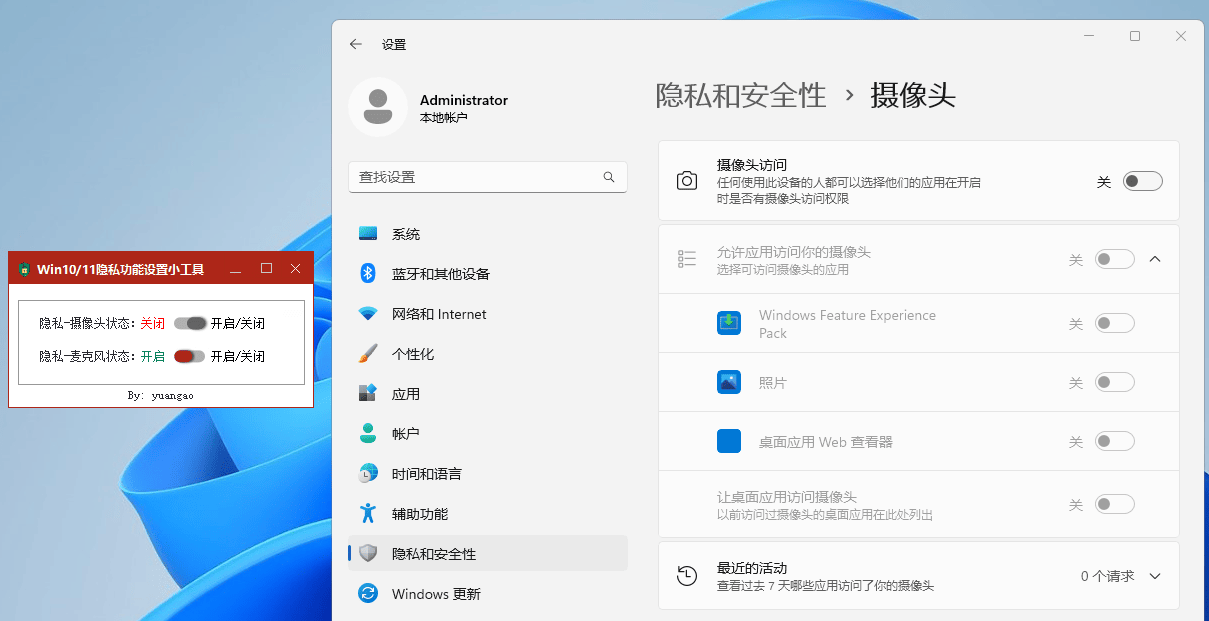Image resolution: width=1209 pixels, height=621 pixels.
Task: Open the search suggestions in 查找设置
Action: [x=488, y=176]
